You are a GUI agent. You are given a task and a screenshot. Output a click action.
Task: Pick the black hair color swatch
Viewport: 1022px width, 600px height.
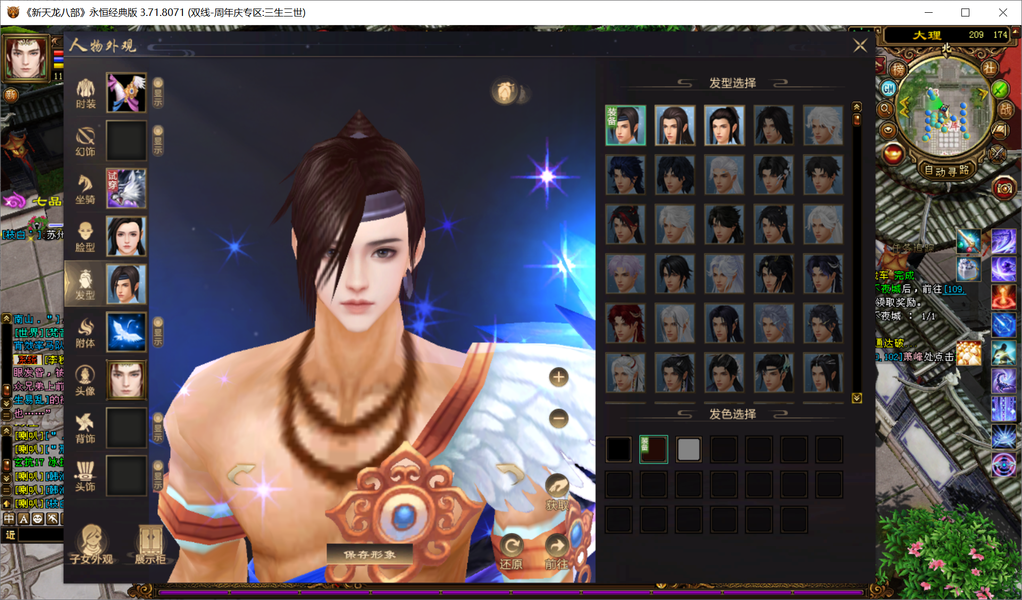(x=618, y=450)
